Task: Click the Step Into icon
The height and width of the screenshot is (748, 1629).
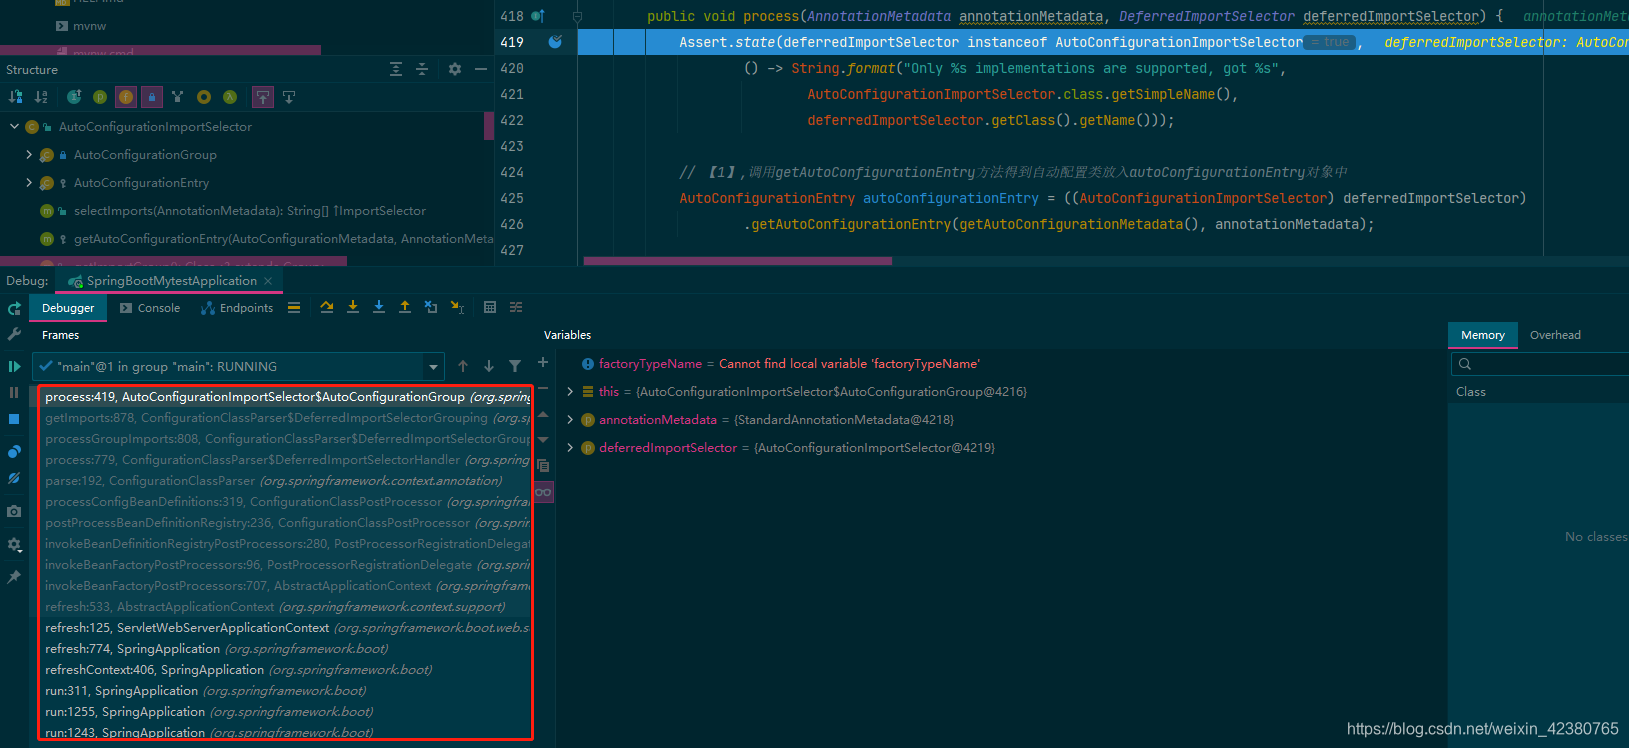Action: tap(353, 307)
